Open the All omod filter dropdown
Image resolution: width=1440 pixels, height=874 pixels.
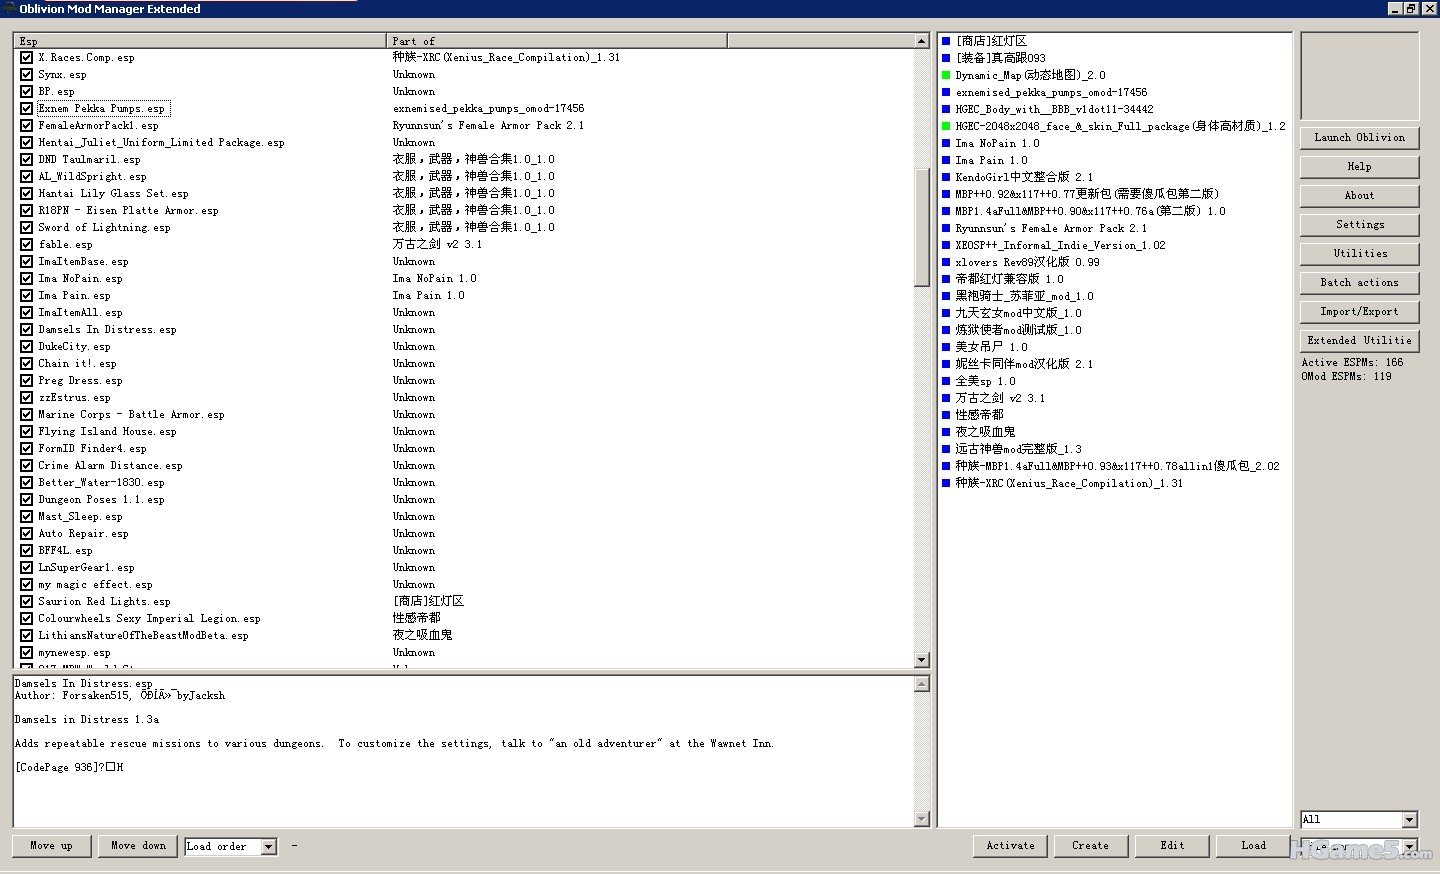(x=1409, y=820)
